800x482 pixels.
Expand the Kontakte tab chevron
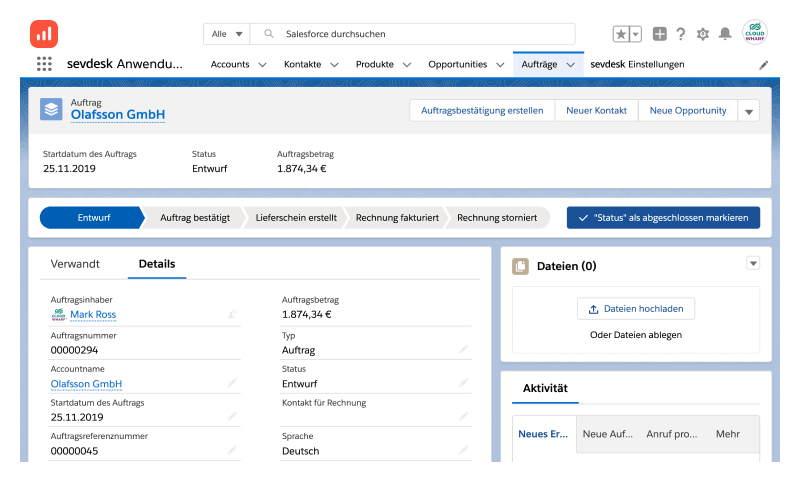334,65
